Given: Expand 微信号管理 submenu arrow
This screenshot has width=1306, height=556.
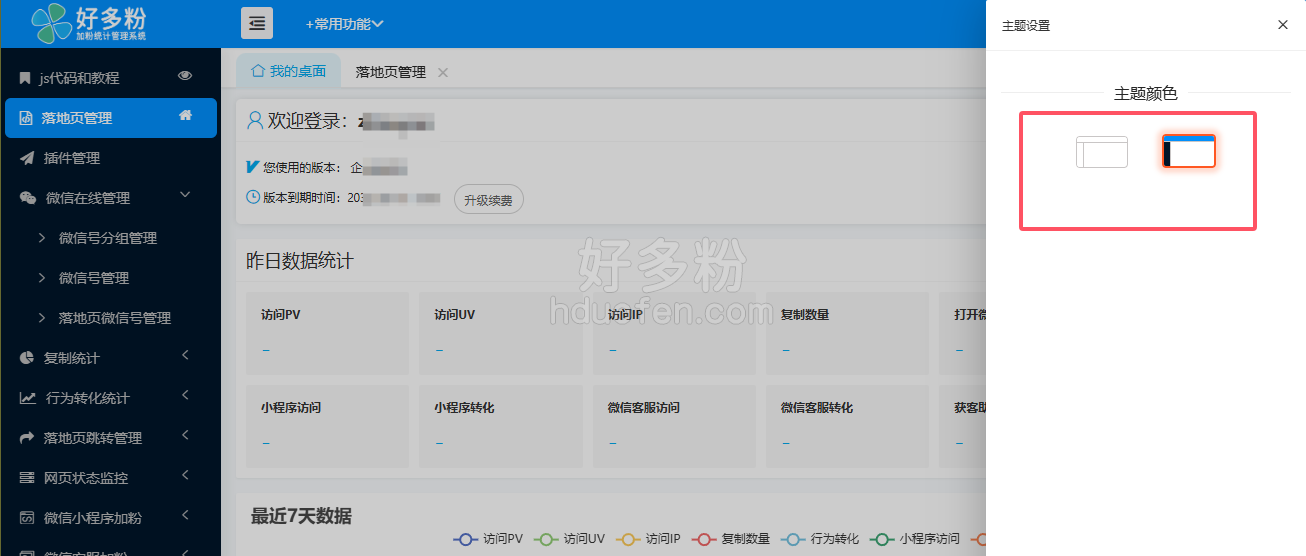Looking at the screenshot, I should tap(42, 278).
